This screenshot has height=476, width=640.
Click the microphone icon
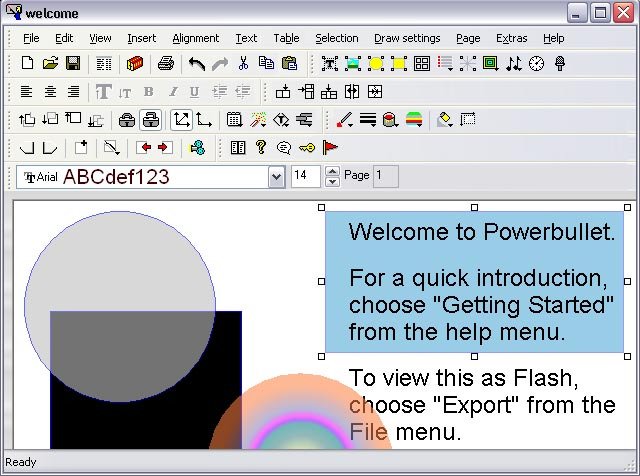pyautogui.click(x=560, y=64)
